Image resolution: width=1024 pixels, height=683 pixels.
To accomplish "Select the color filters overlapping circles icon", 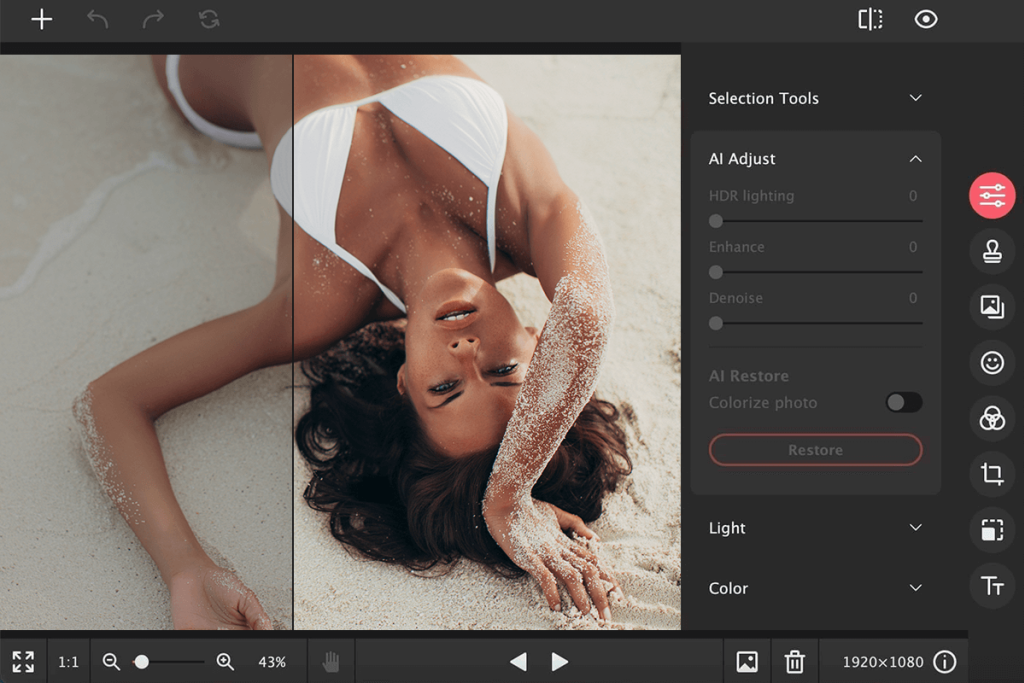I will pyautogui.click(x=991, y=419).
